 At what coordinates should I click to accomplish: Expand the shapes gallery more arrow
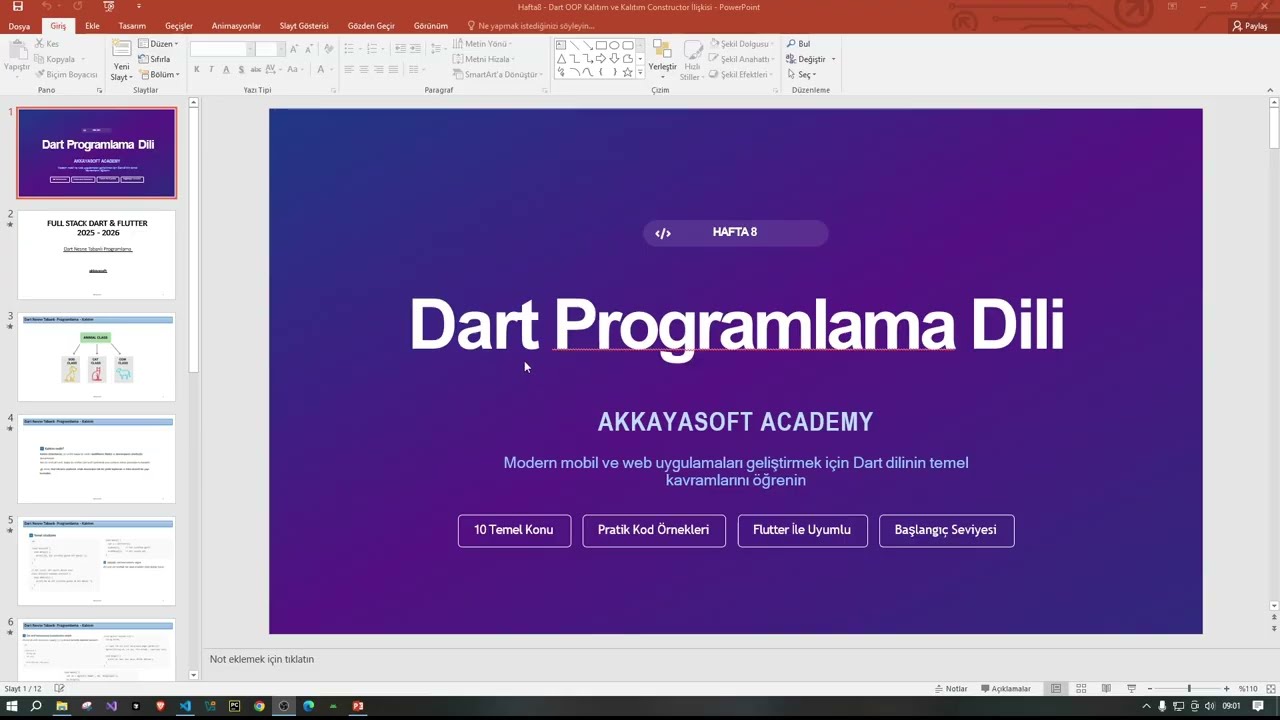tap(640, 73)
